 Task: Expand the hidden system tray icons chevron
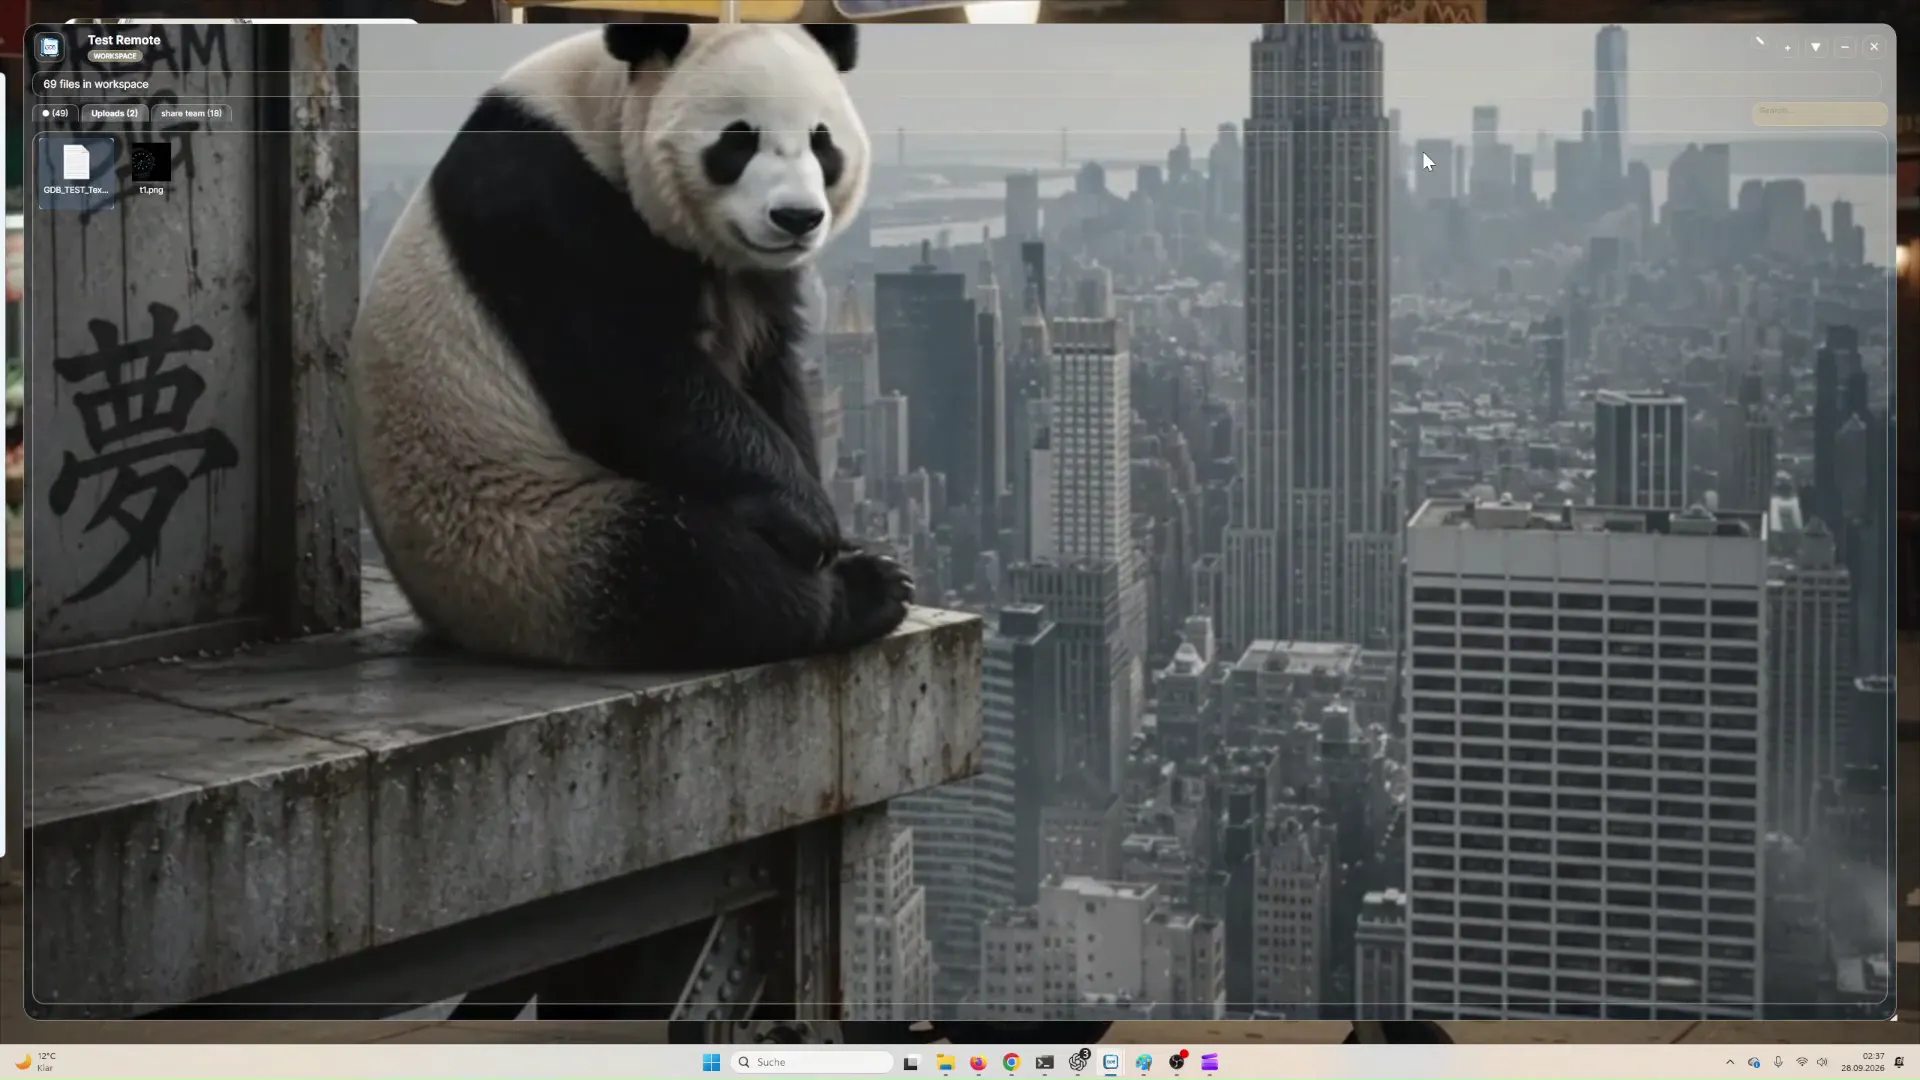pyautogui.click(x=1730, y=1062)
